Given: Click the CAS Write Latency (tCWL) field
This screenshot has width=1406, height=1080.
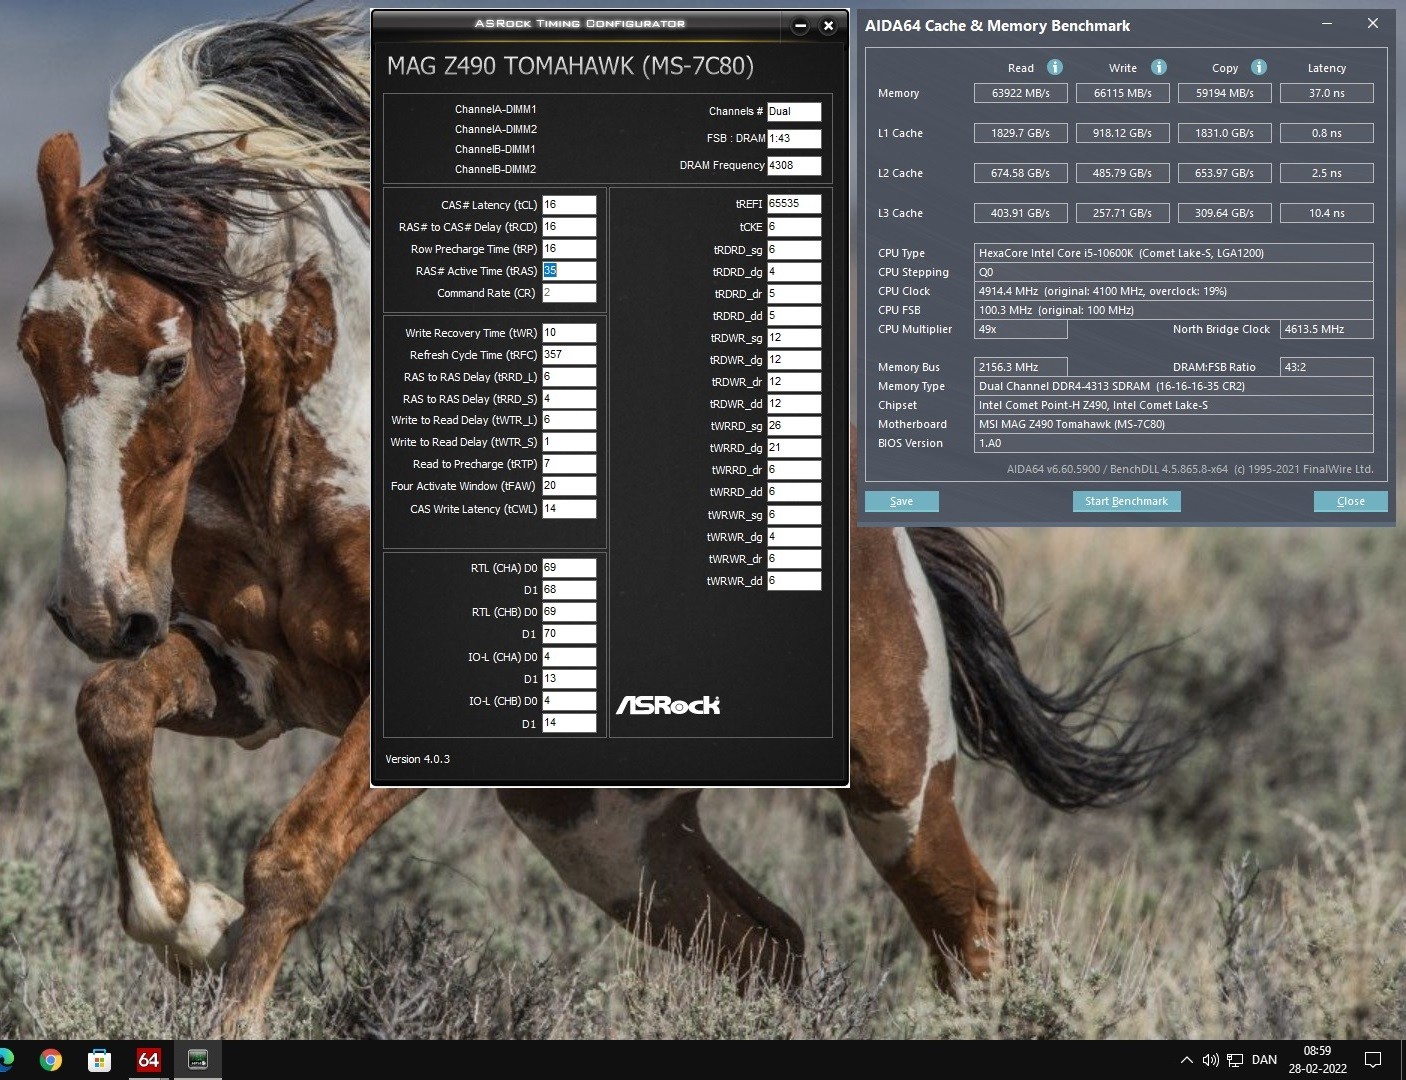Looking at the screenshot, I should [569, 509].
